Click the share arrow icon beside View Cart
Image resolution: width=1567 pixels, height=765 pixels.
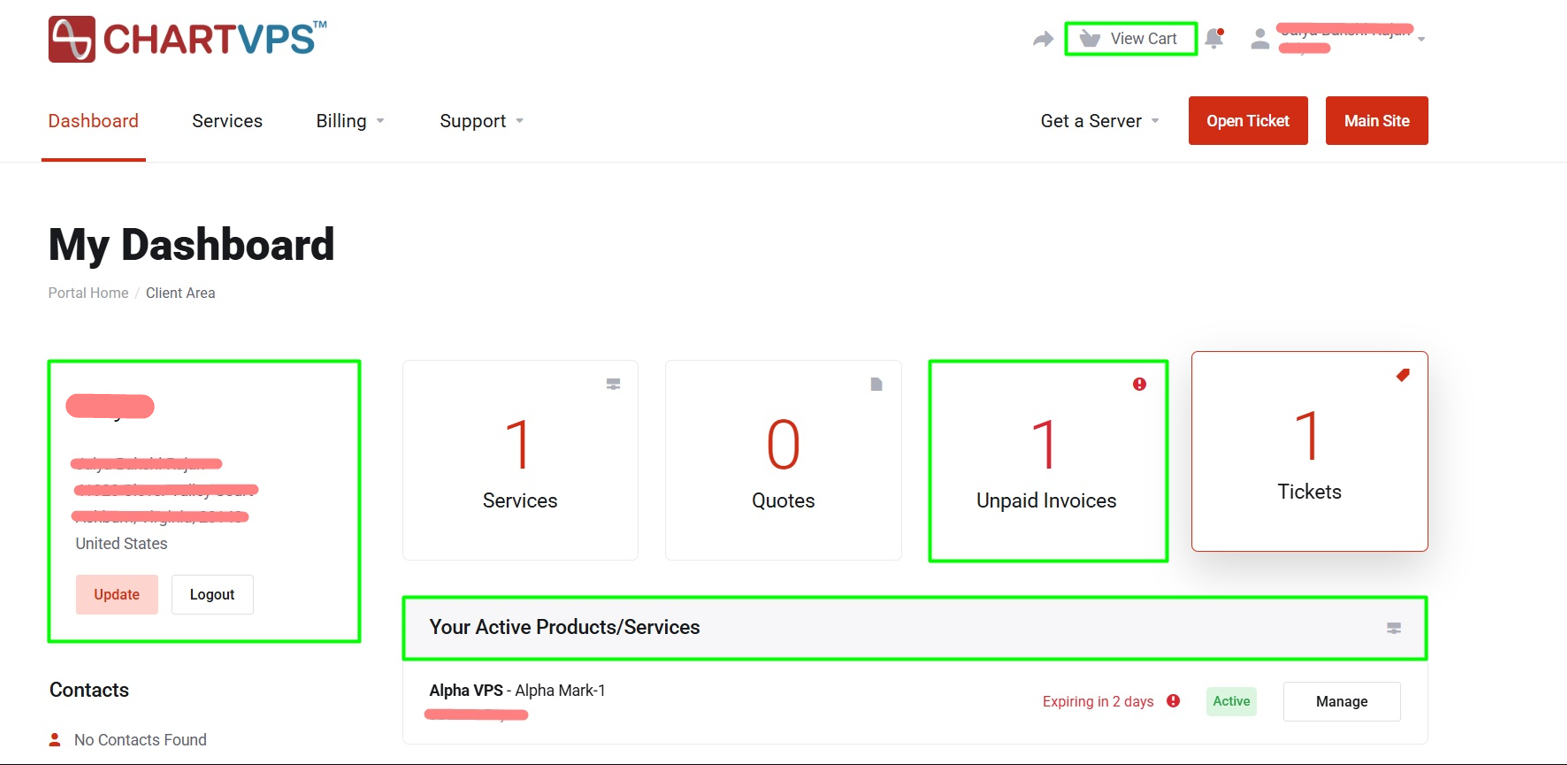(1043, 39)
